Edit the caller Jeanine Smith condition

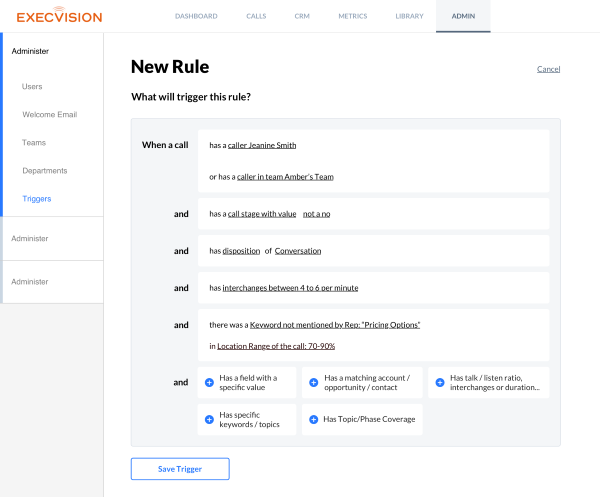click(262, 145)
